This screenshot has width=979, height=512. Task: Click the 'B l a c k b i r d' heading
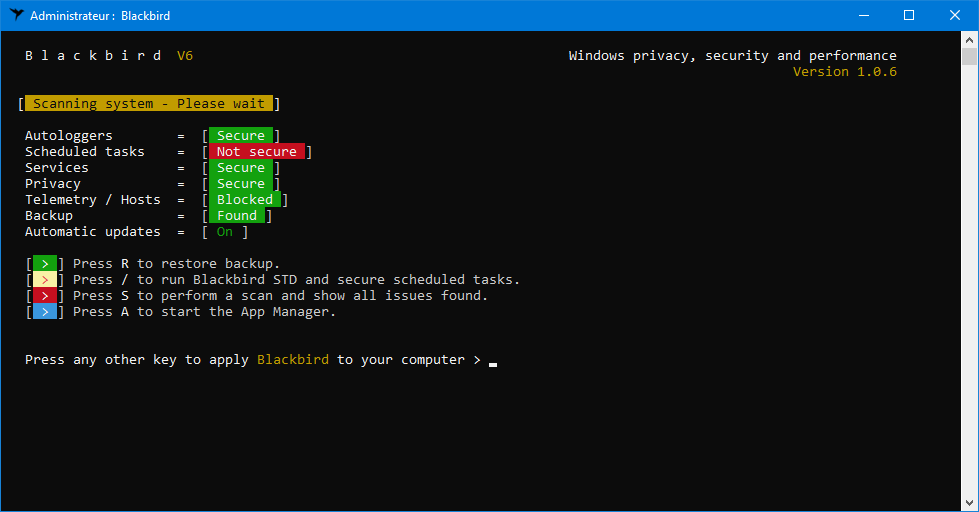point(93,56)
